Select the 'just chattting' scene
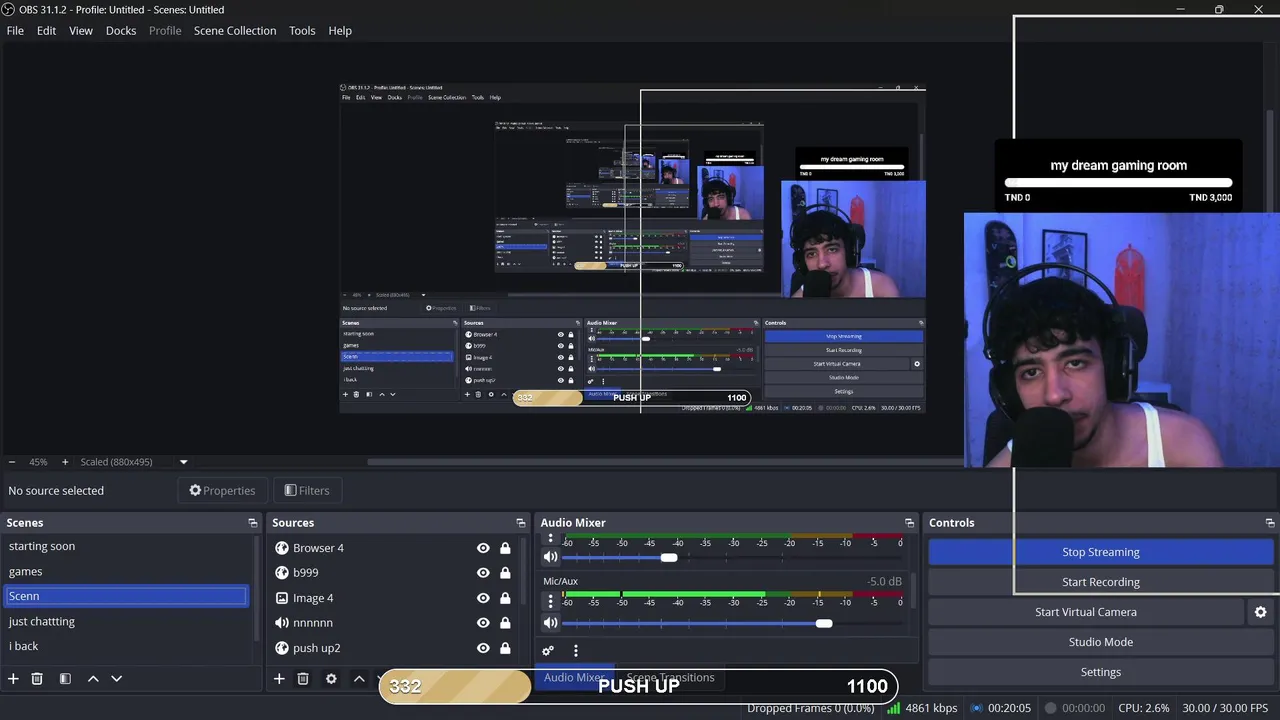The image size is (1280, 720). point(126,621)
